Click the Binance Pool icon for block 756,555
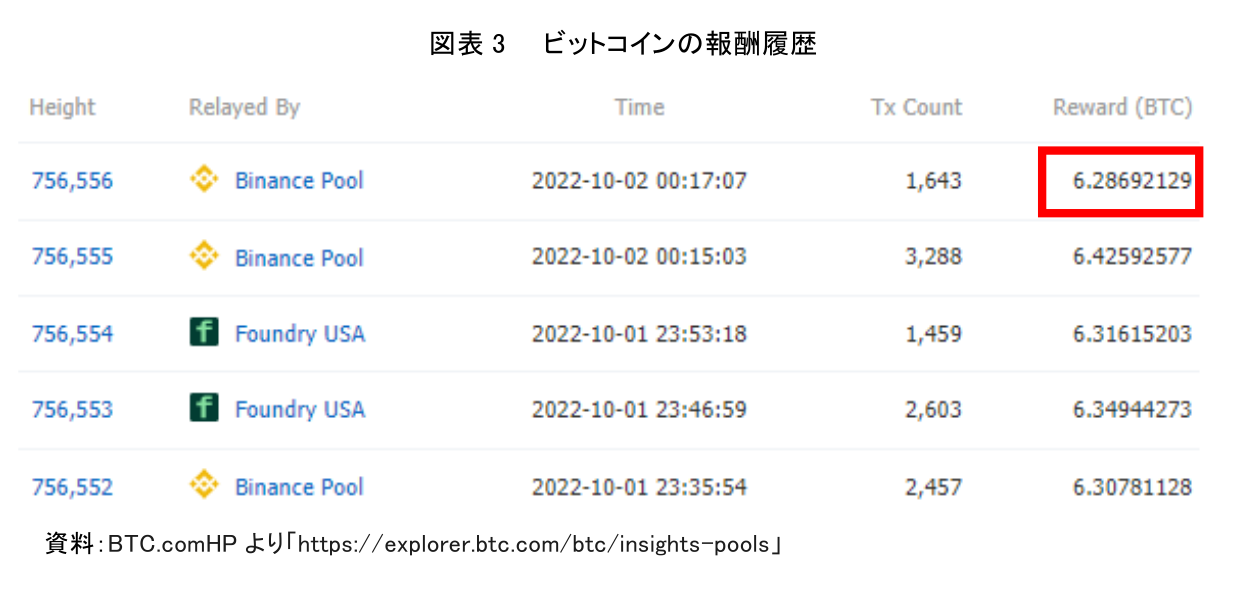The height and width of the screenshot is (592, 1242). (x=204, y=257)
